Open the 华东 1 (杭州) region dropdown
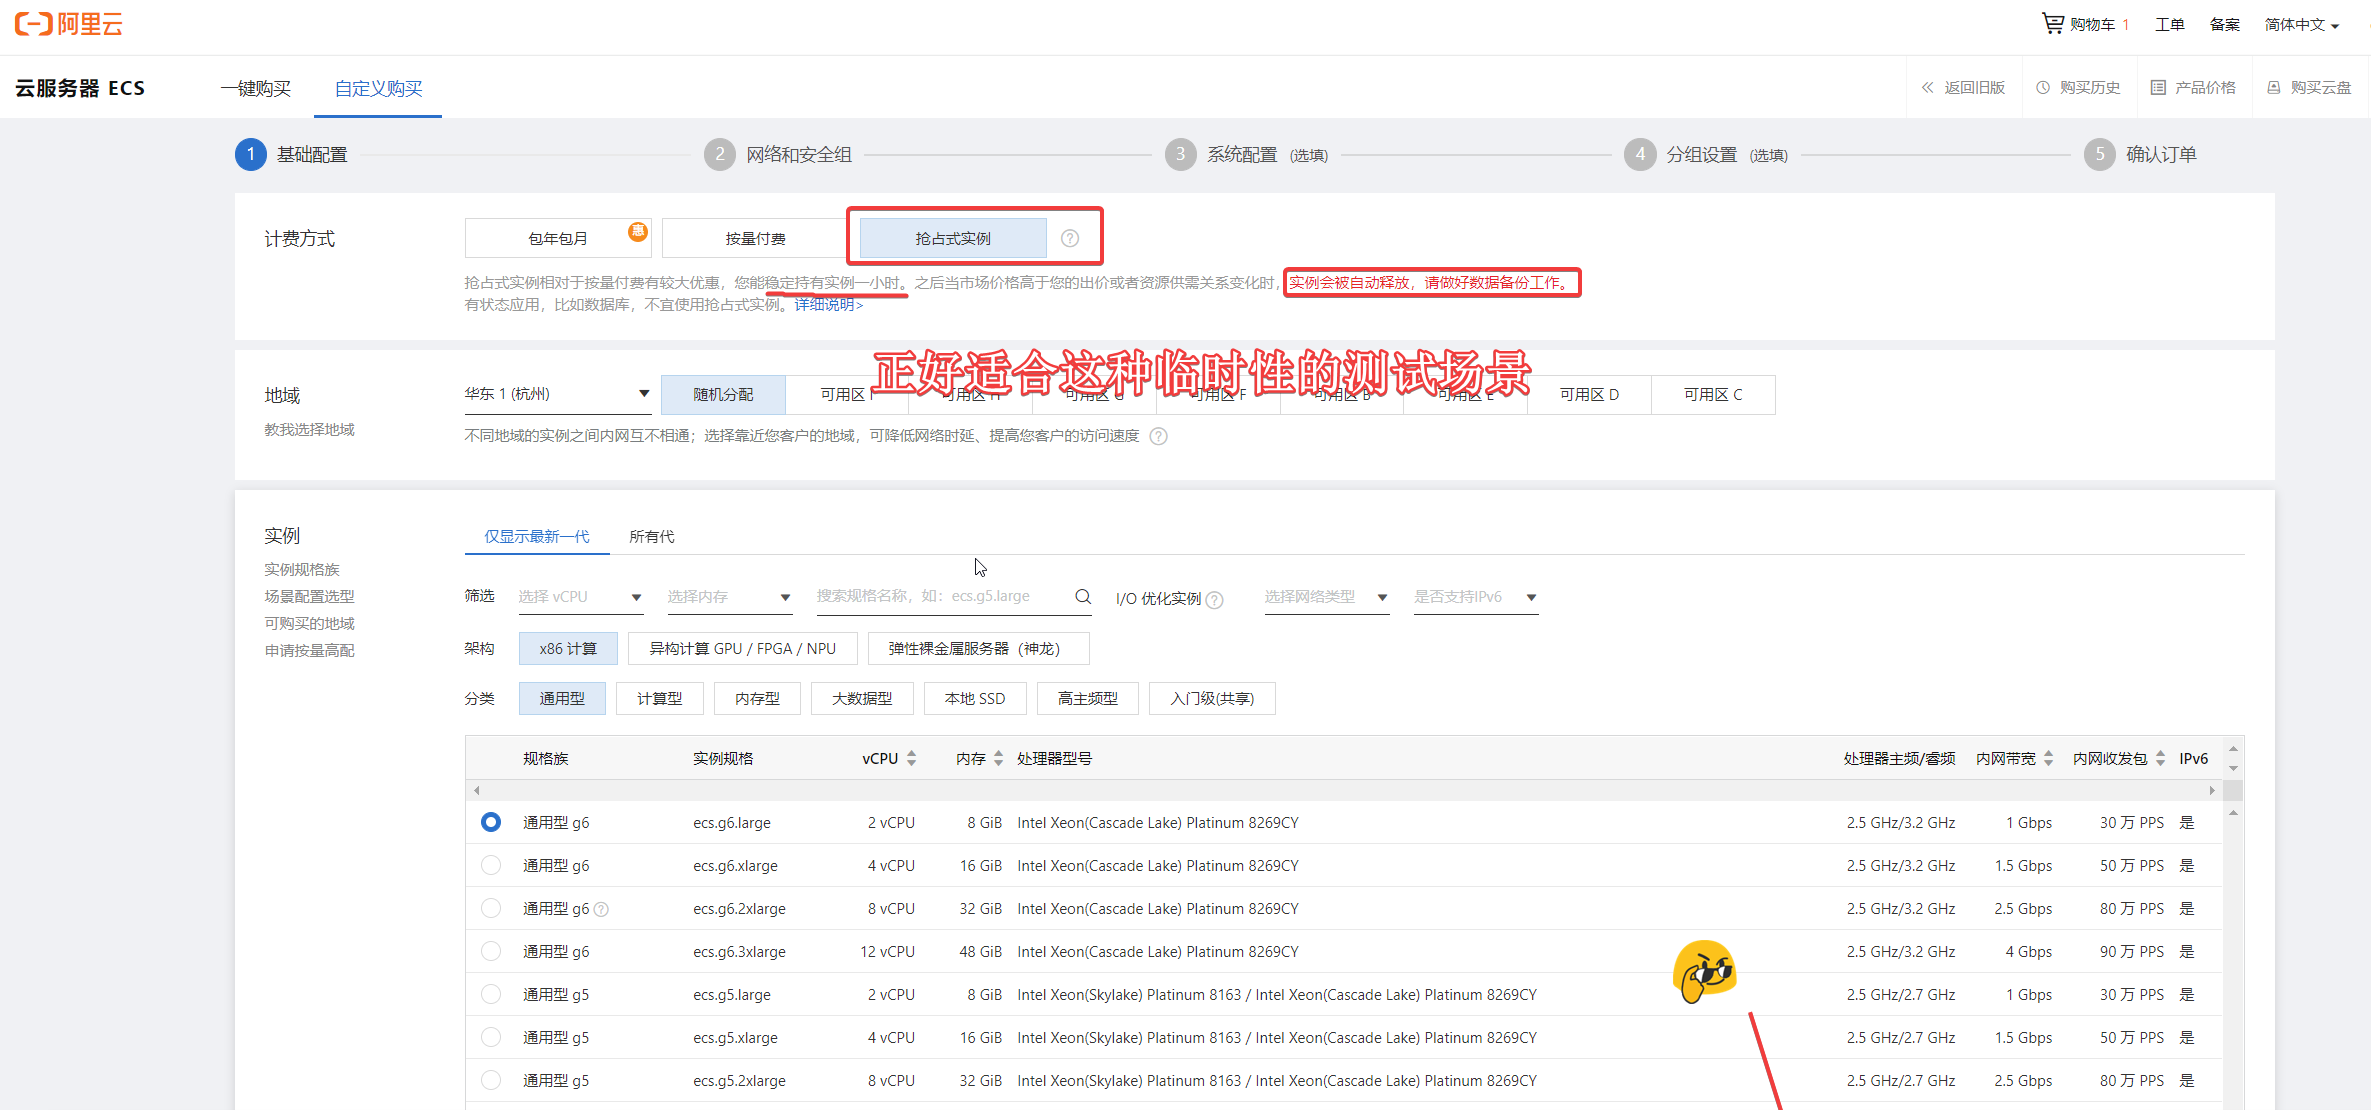This screenshot has width=2371, height=1110. point(557,394)
